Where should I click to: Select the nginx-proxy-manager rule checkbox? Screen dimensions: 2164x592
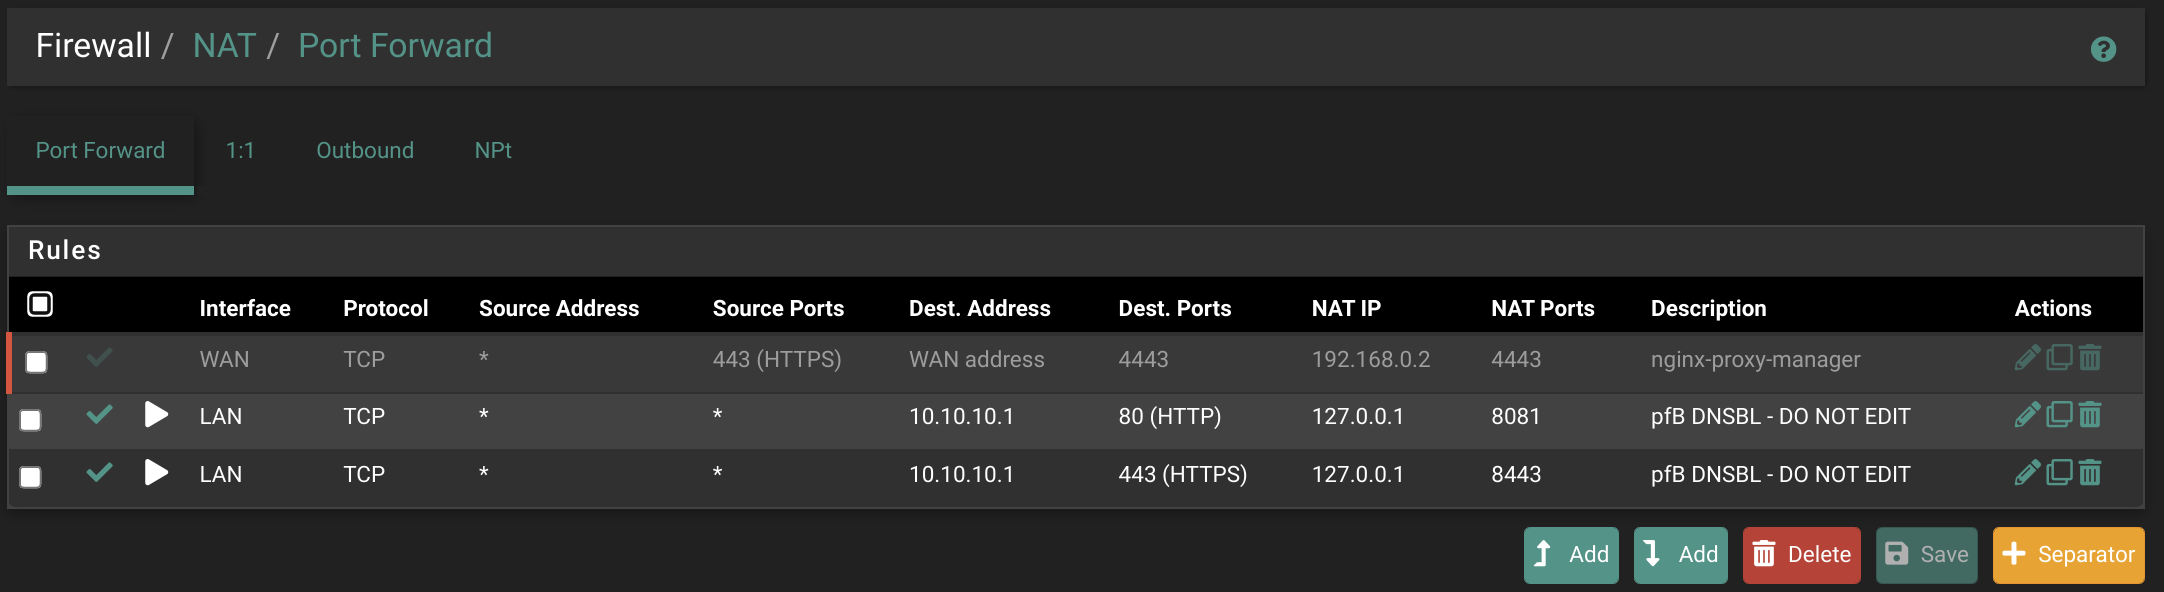[x=36, y=362]
